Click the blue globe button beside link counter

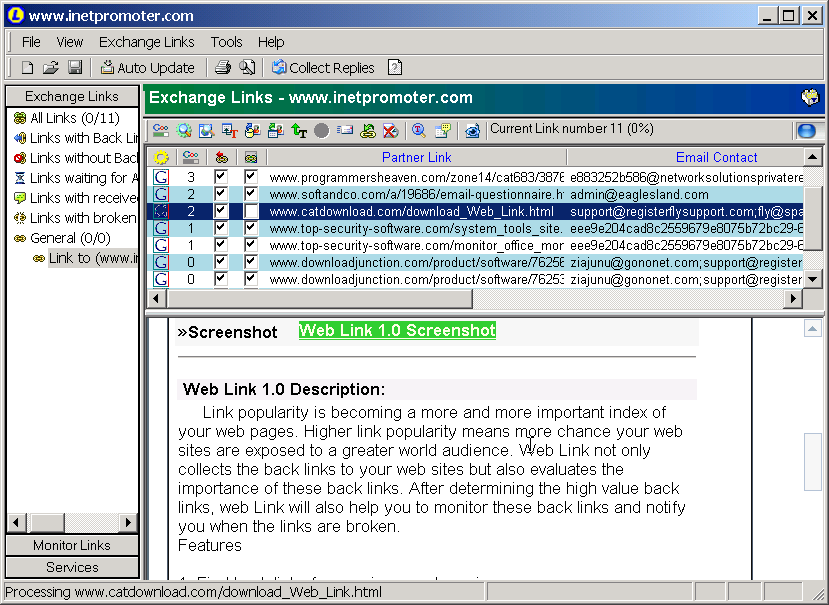tap(807, 131)
